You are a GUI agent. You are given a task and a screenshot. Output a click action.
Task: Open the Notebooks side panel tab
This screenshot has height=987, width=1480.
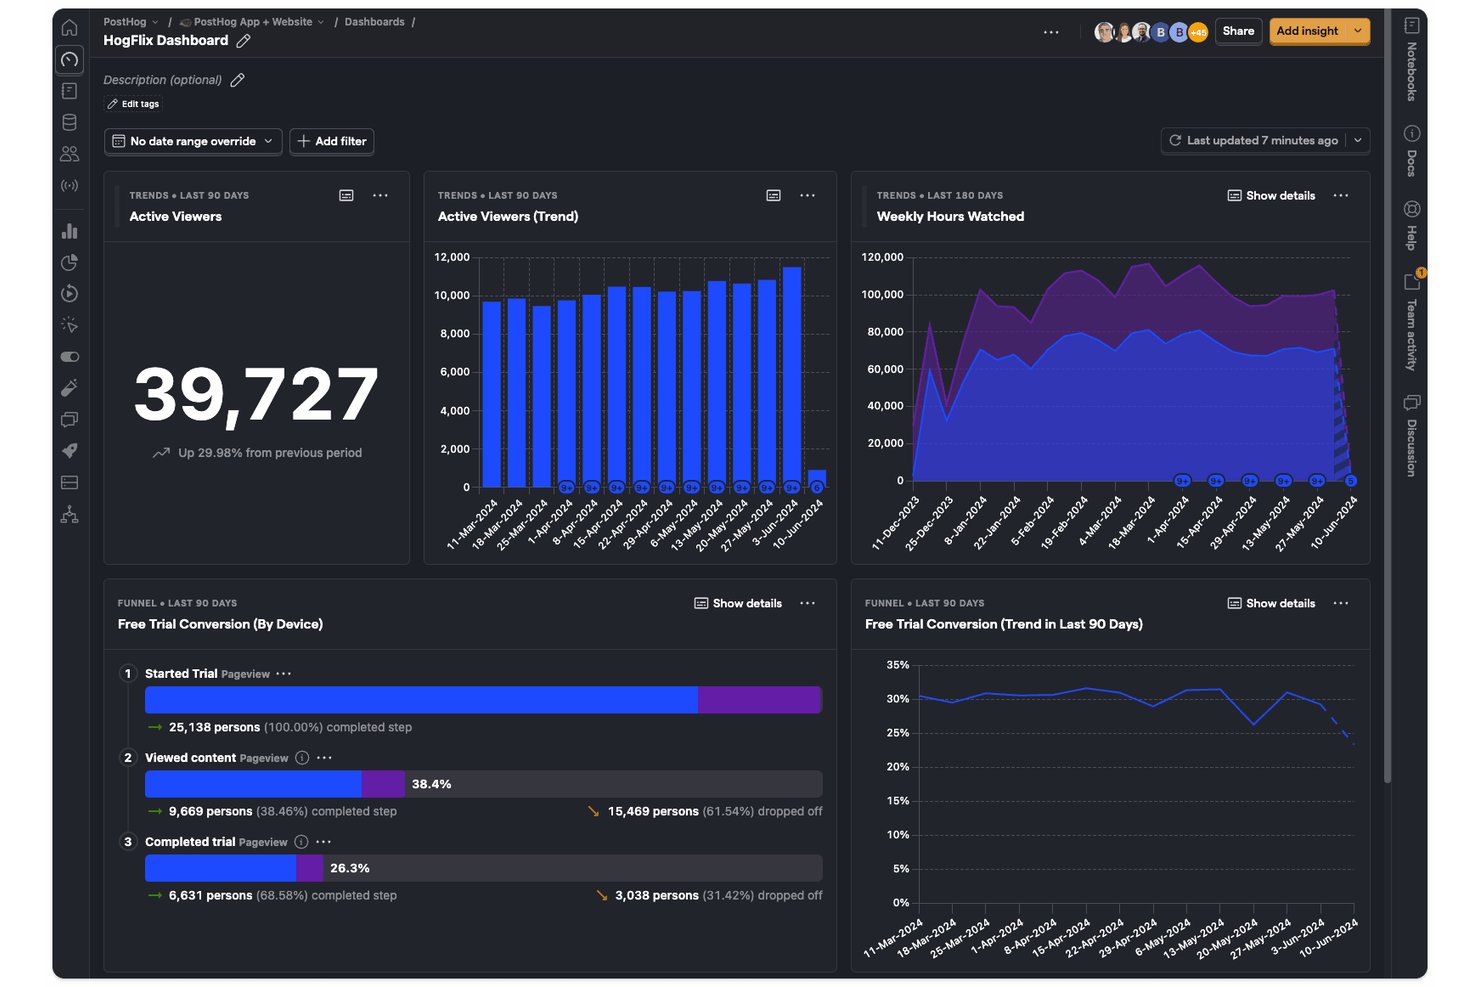(x=1412, y=60)
